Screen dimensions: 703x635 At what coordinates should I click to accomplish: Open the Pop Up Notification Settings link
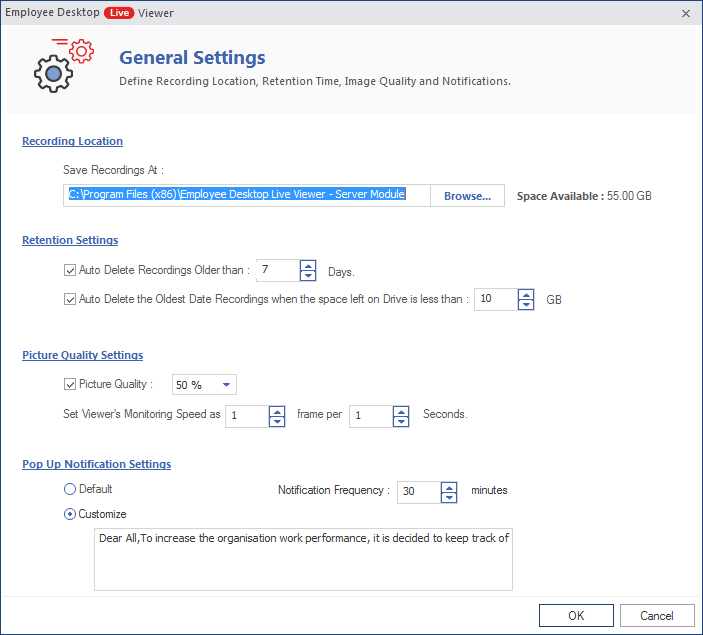point(97,464)
